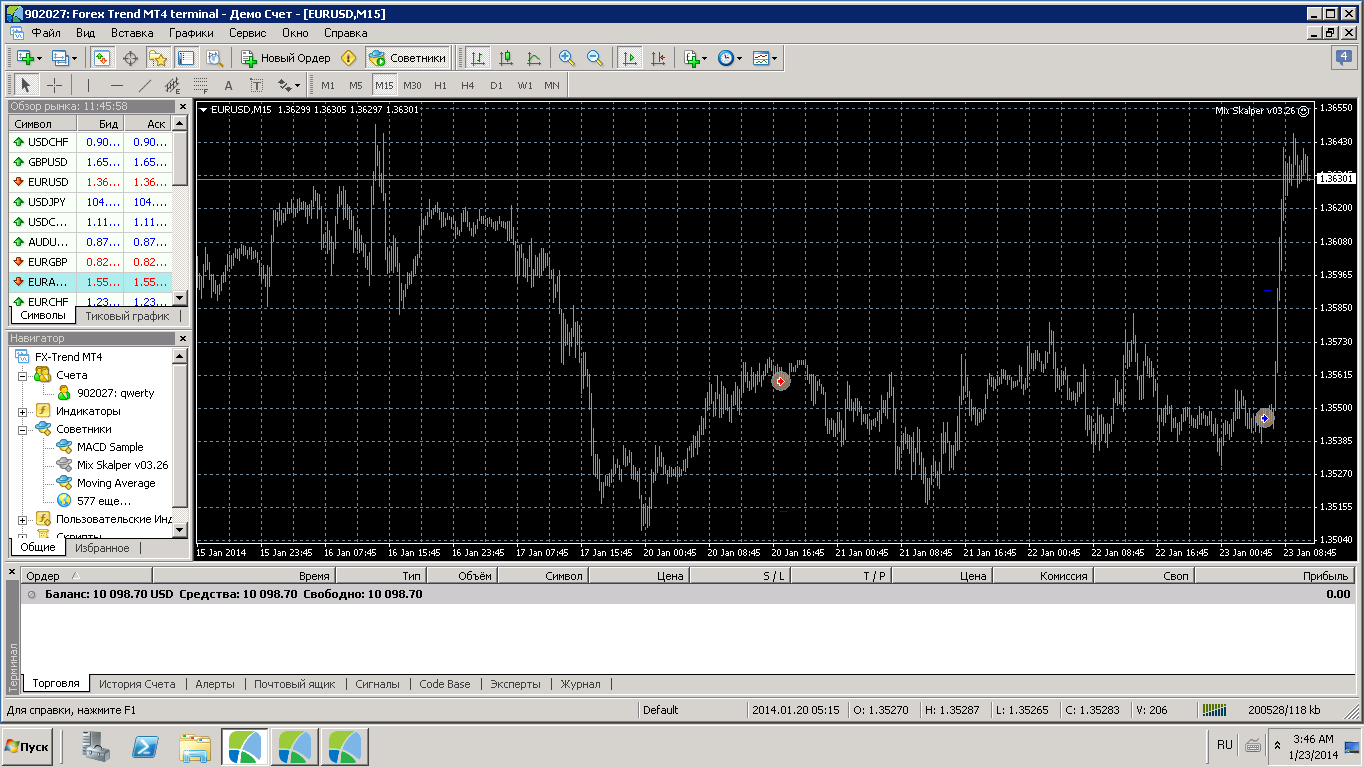Open the Файл menu

46,32
